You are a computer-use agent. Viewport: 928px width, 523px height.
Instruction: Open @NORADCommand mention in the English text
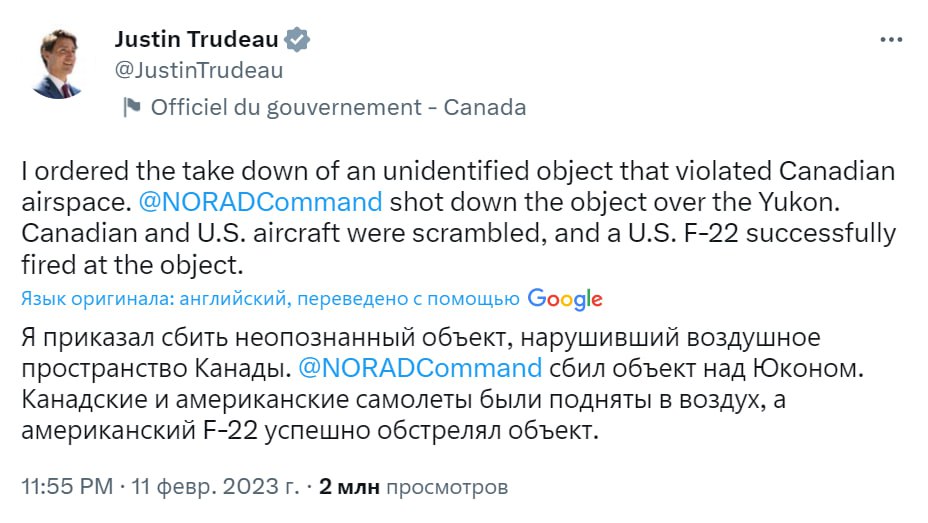pyautogui.click(x=257, y=201)
